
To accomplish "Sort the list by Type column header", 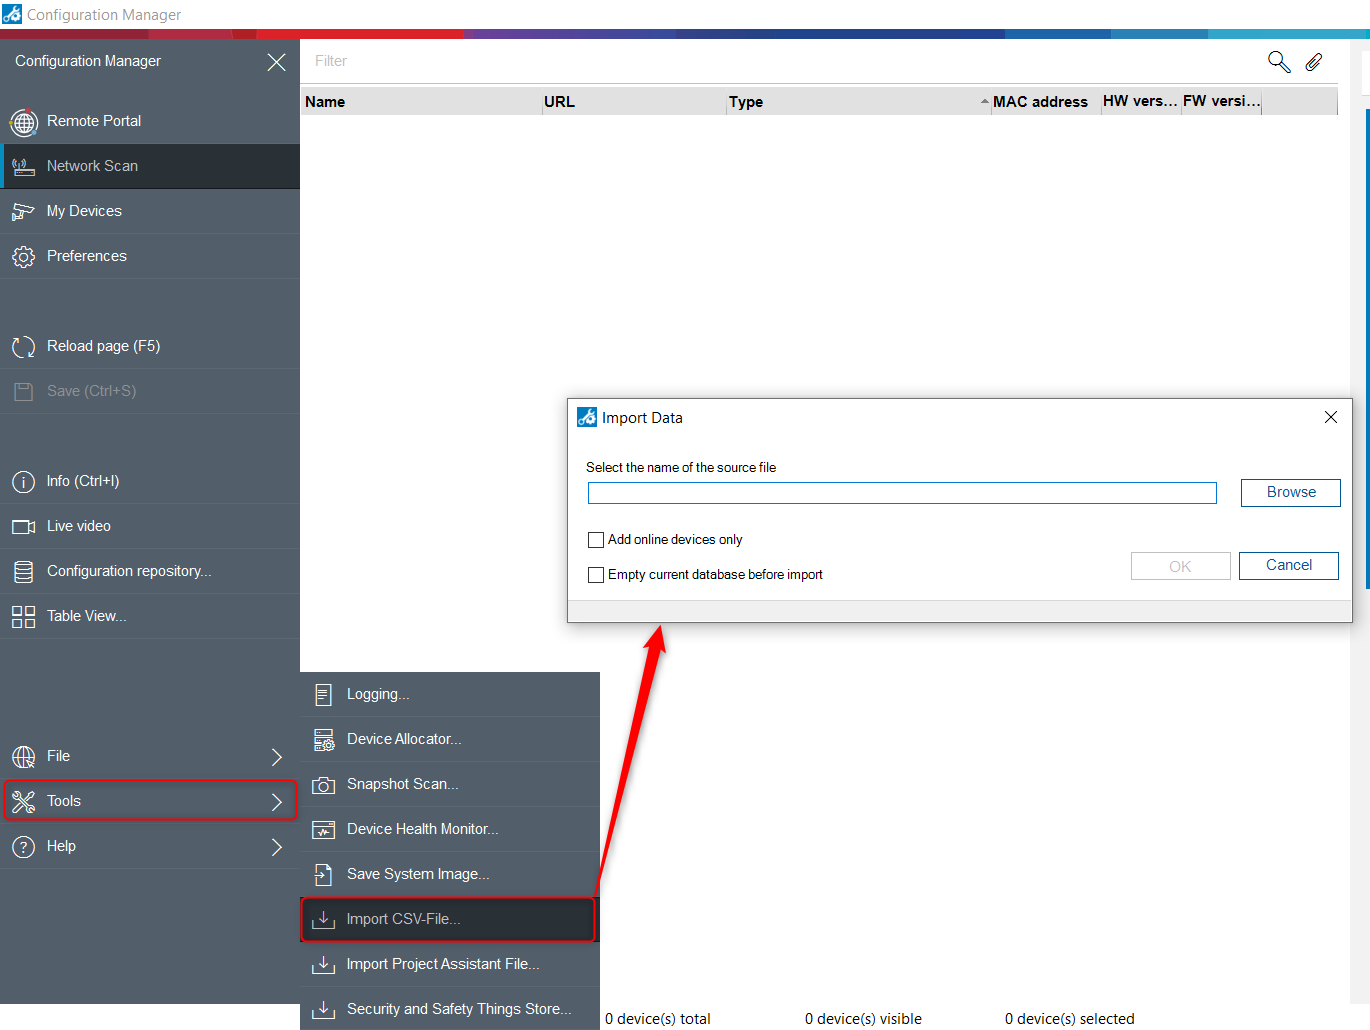I will click(745, 102).
